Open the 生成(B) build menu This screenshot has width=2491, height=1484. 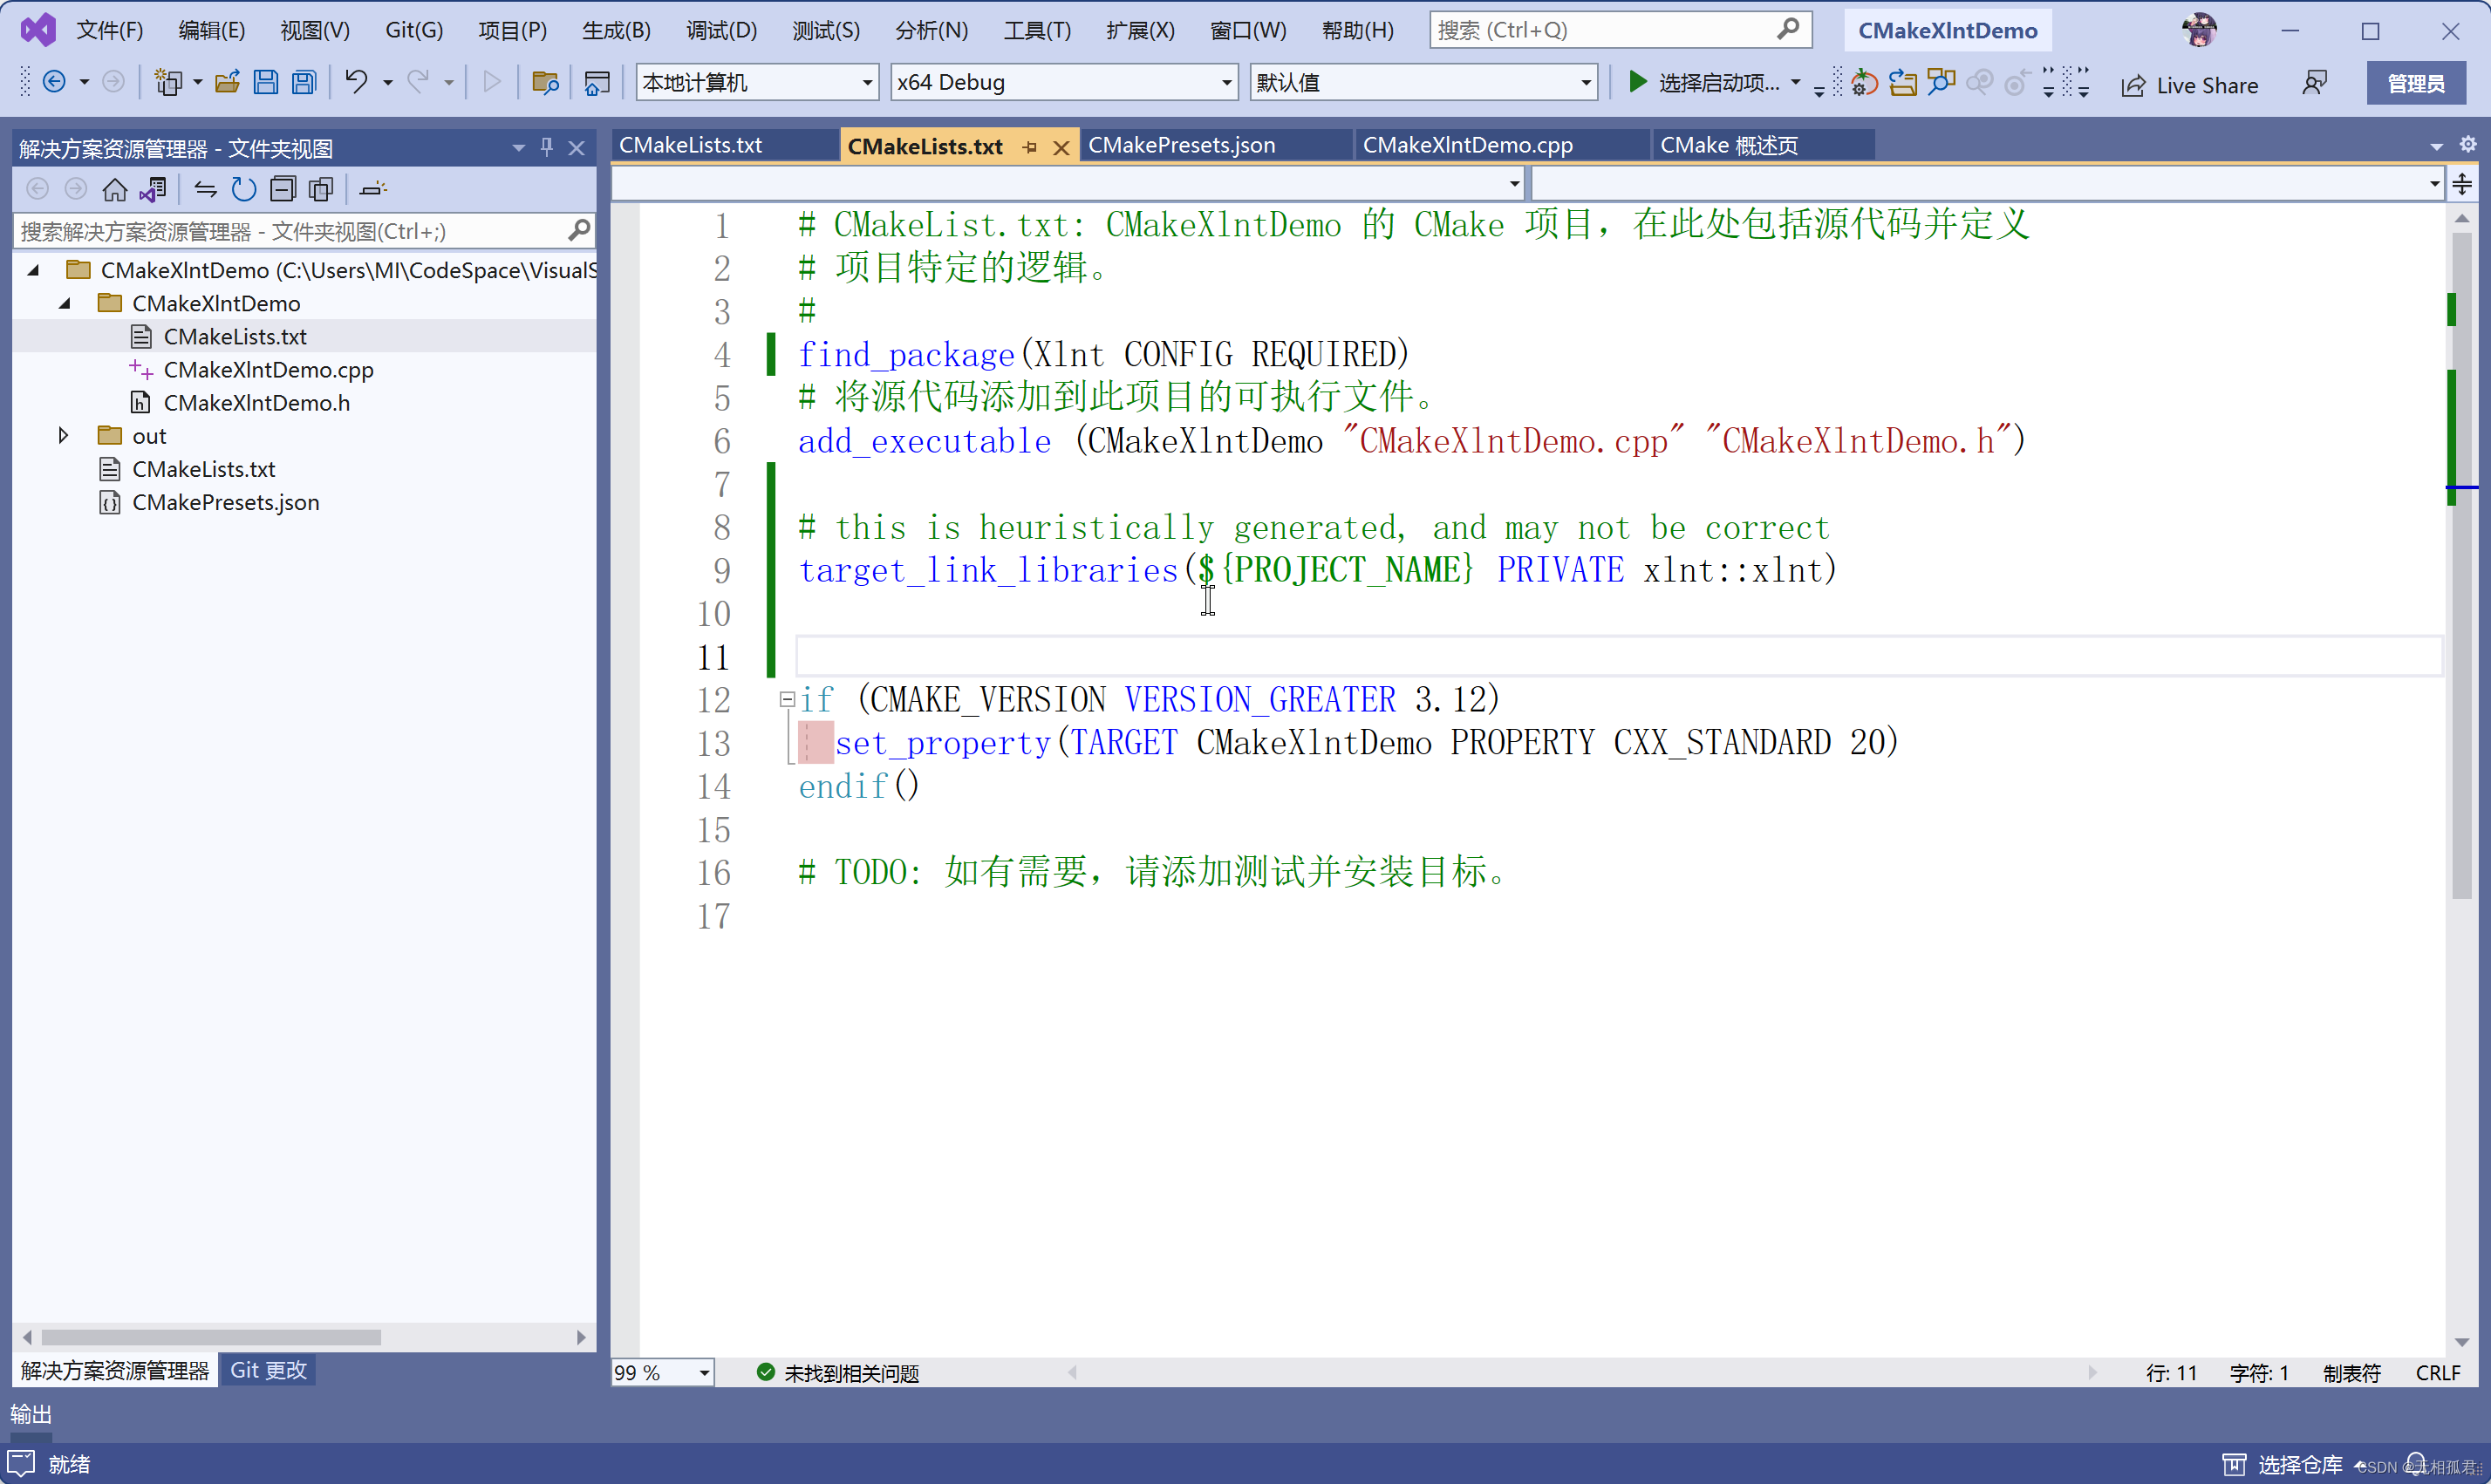pos(616,30)
